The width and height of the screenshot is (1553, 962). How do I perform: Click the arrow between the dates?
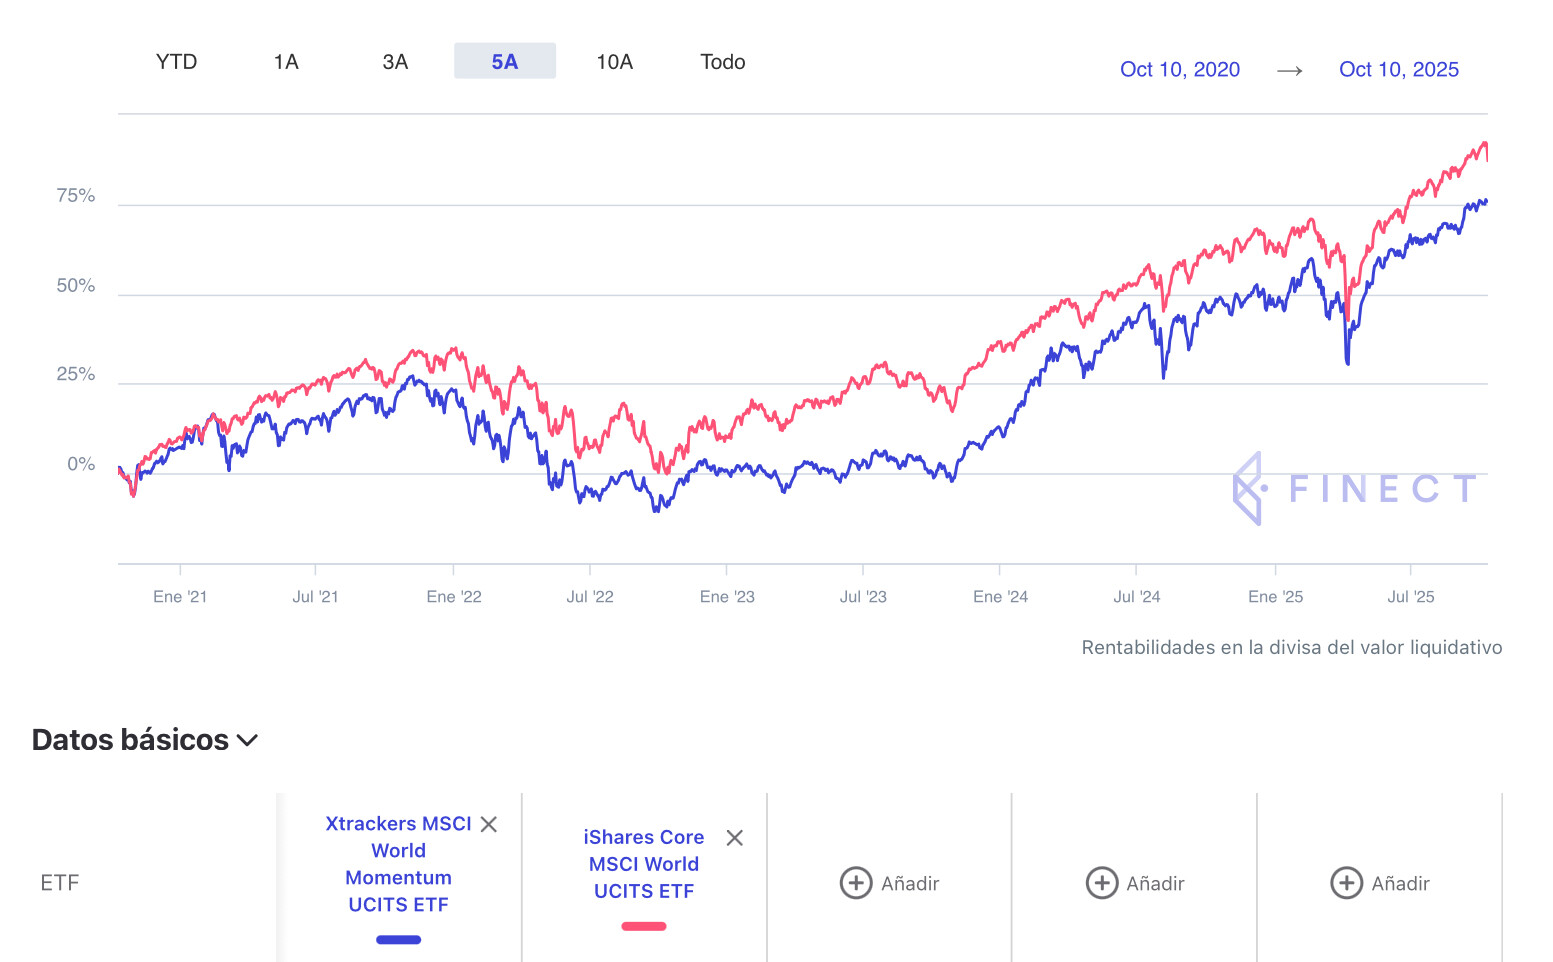pyautogui.click(x=1289, y=70)
